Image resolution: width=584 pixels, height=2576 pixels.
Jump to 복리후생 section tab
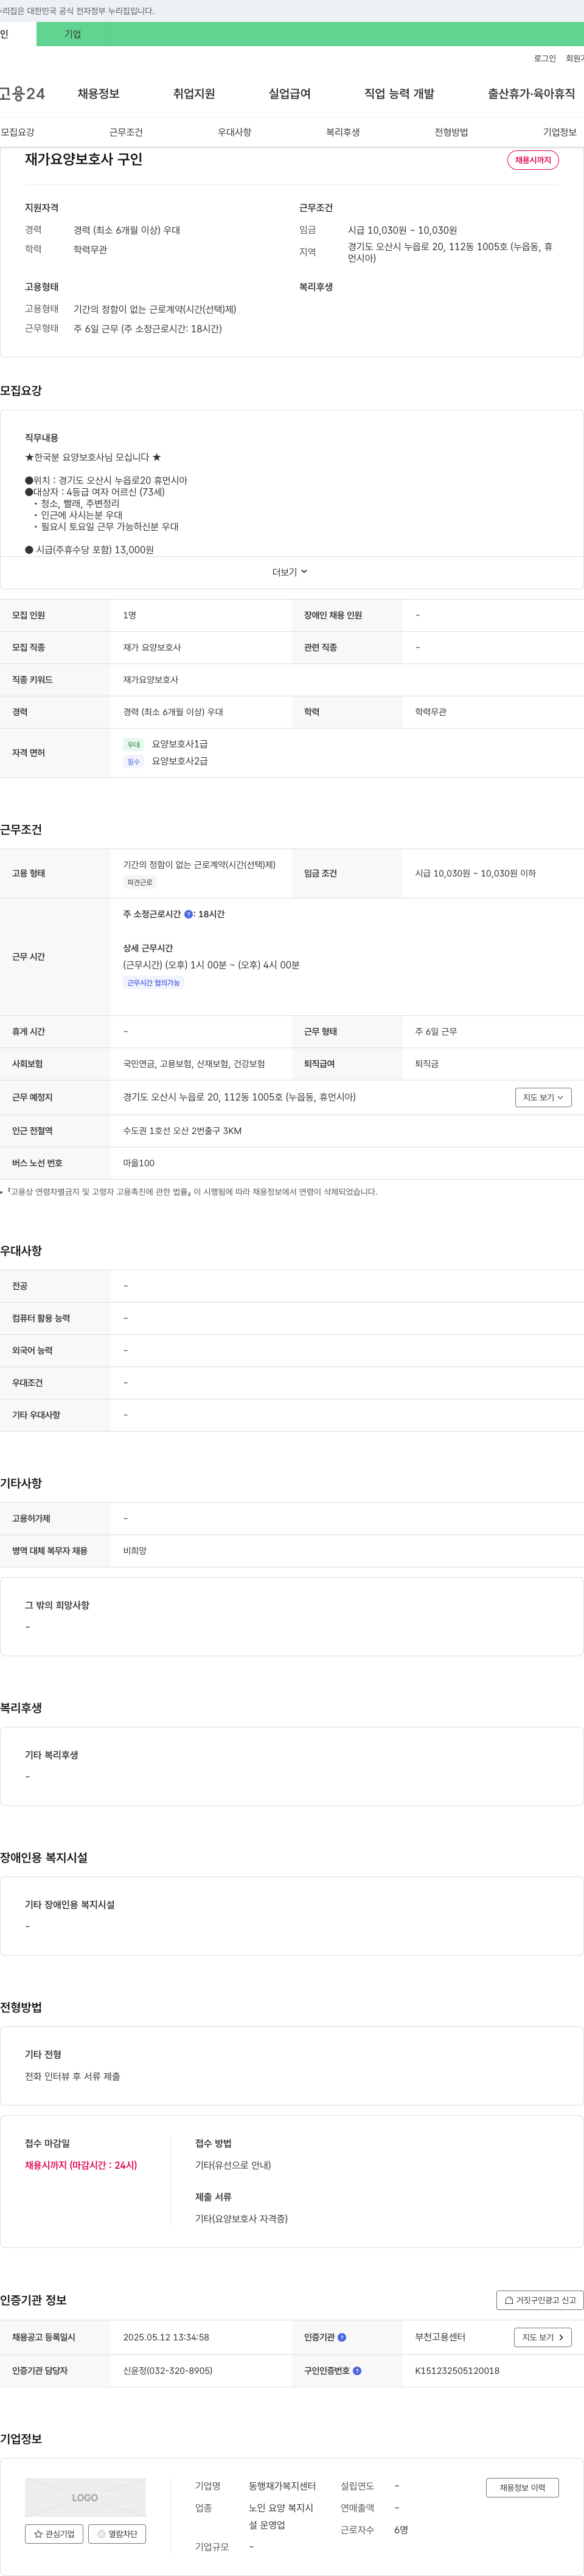click(x=343, y=132)
